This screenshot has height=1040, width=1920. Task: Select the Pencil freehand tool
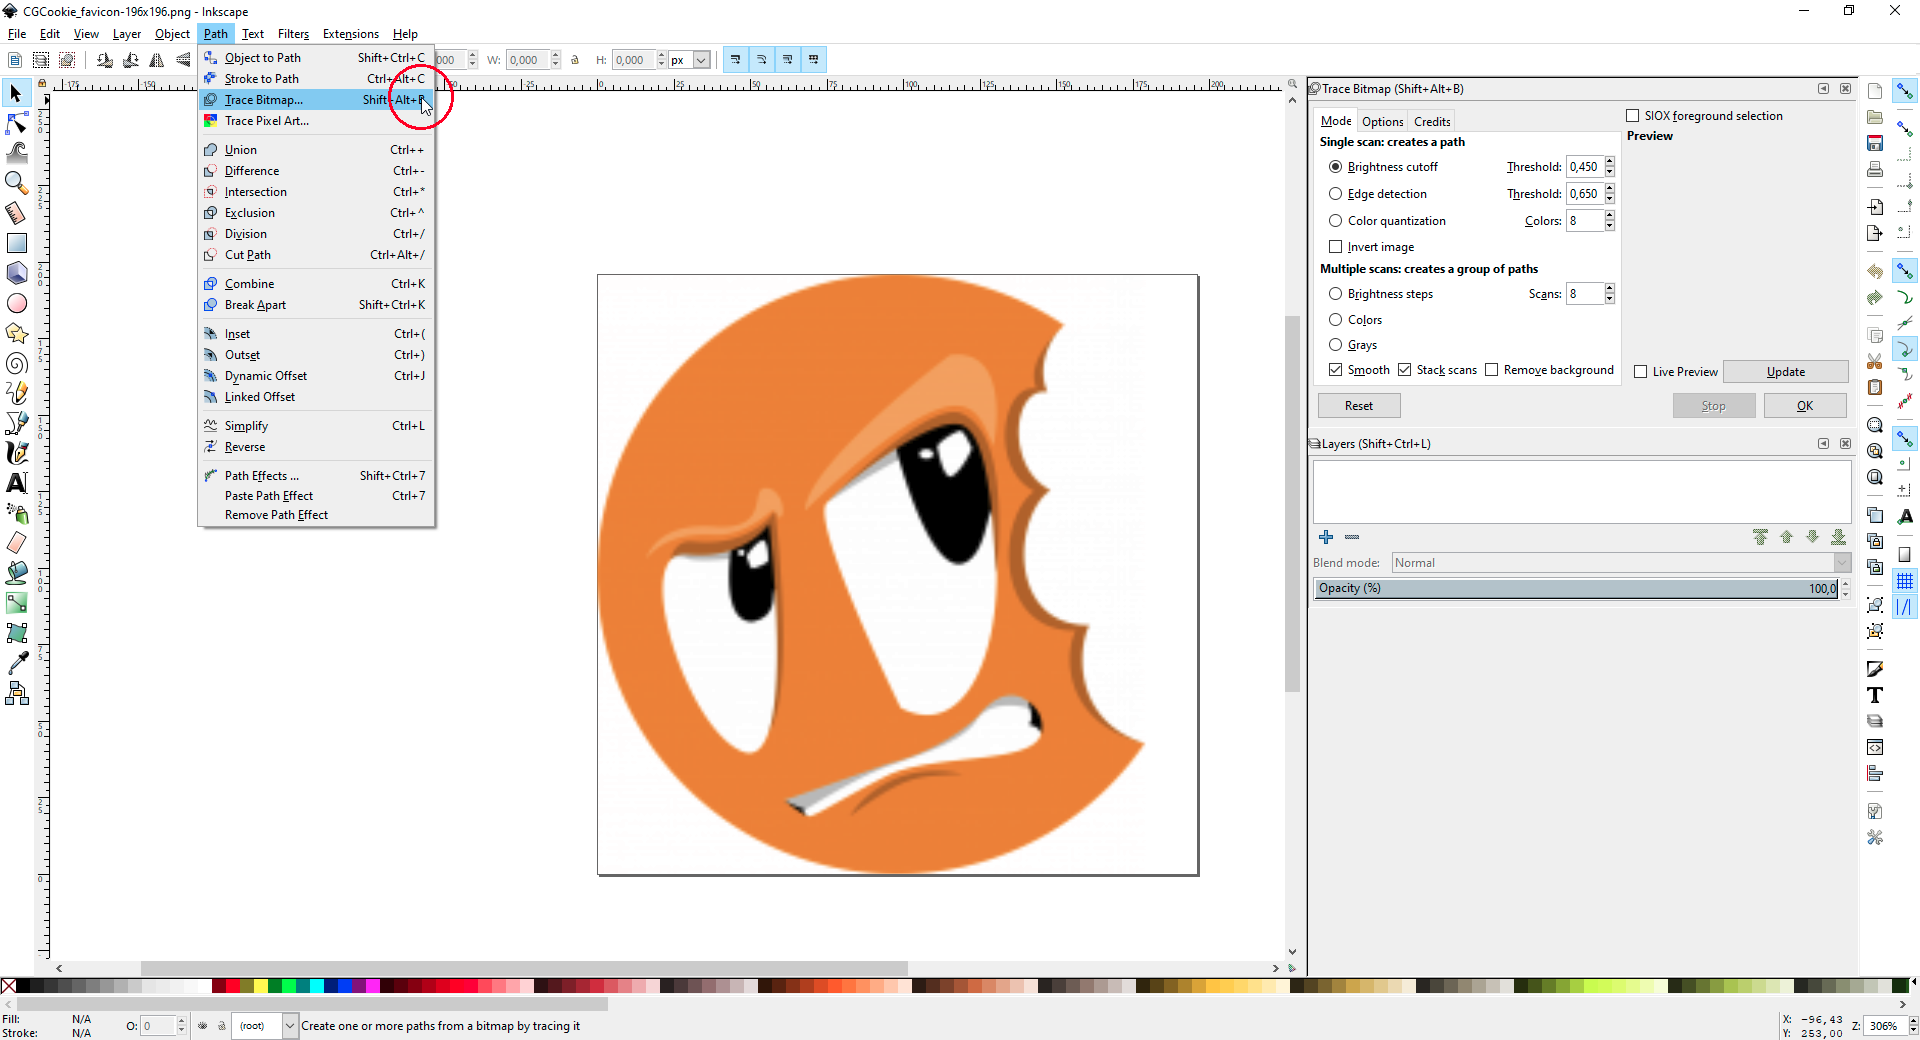(x=16, y=393)
